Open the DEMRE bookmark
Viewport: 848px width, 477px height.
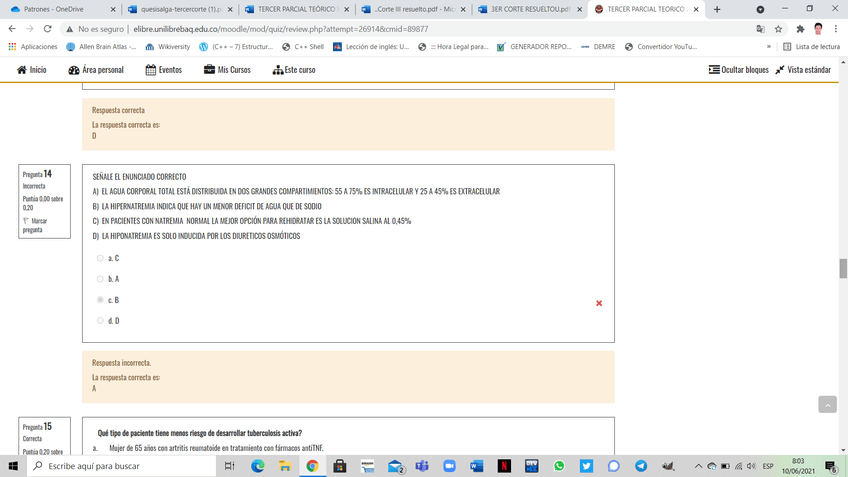coord(598,47)
